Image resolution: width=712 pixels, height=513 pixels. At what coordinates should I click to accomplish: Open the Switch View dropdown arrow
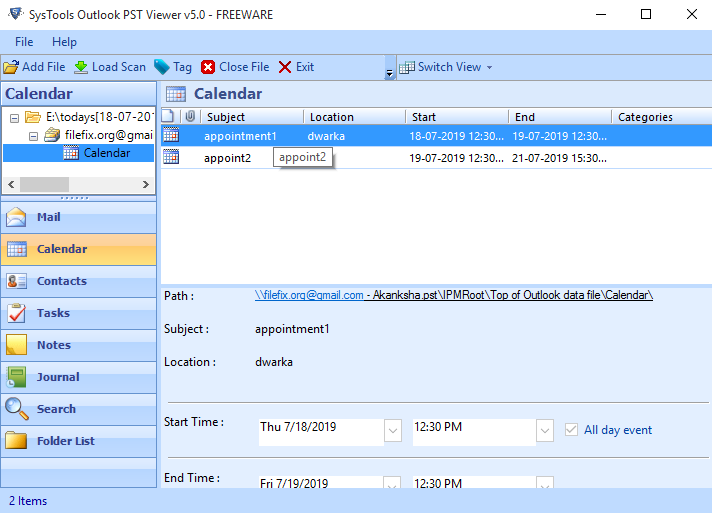490,67
